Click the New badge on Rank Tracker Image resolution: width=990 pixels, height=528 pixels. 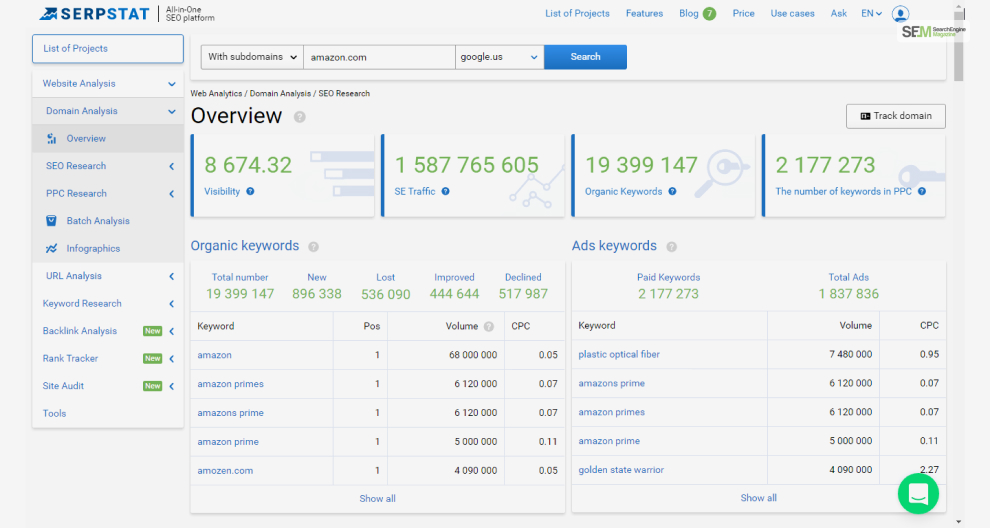click(152, 358)
